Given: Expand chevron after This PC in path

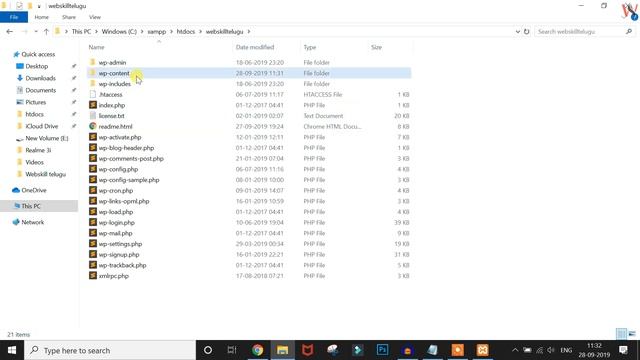Looking at the screenshot, I should [x=96, y=31].
